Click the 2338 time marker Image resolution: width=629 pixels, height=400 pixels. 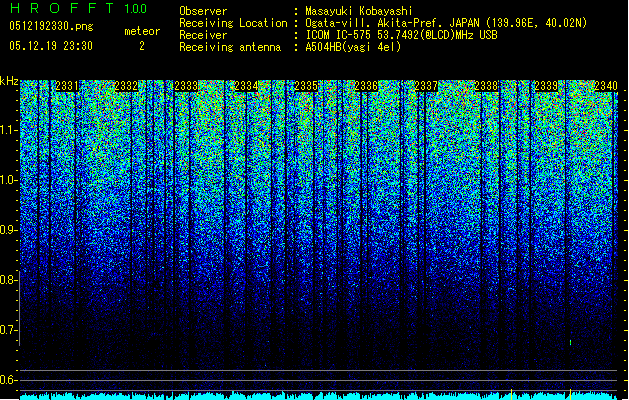[x=486, y=86]
